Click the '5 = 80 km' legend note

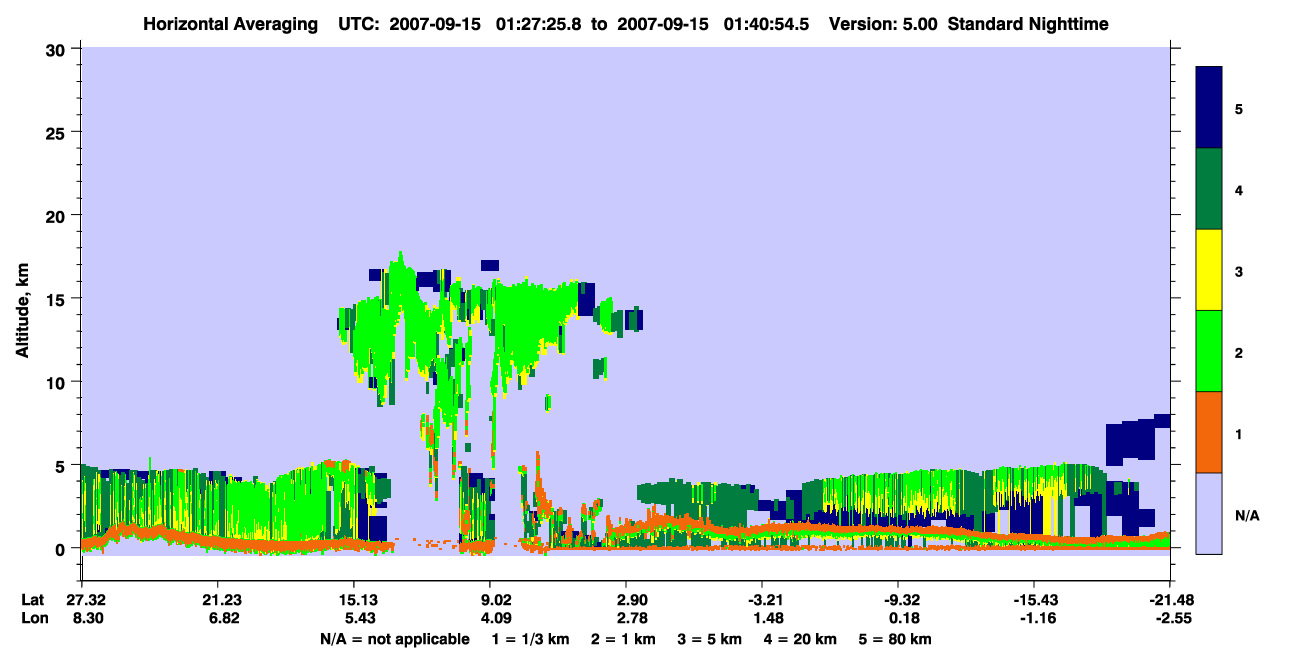click(896, 639)
